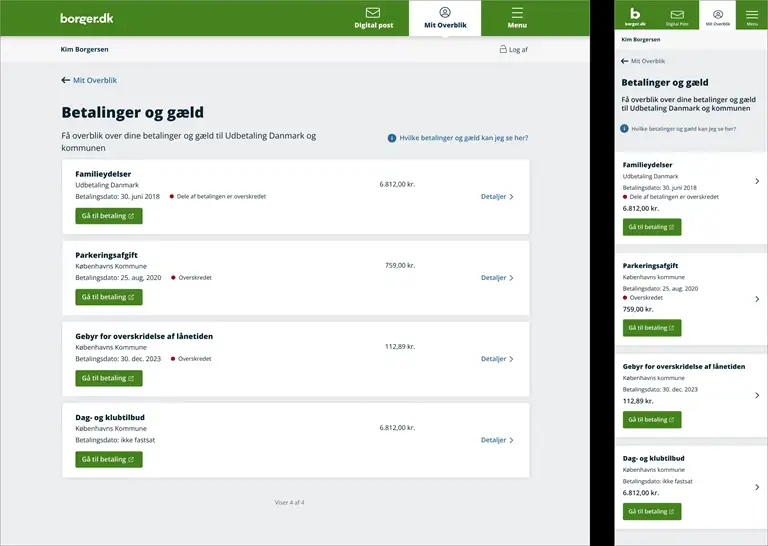This screenshot has width=768, height=546.
Task: Open the mobile Parkeringsafgift chevron arrow
Action: [757, 299]
